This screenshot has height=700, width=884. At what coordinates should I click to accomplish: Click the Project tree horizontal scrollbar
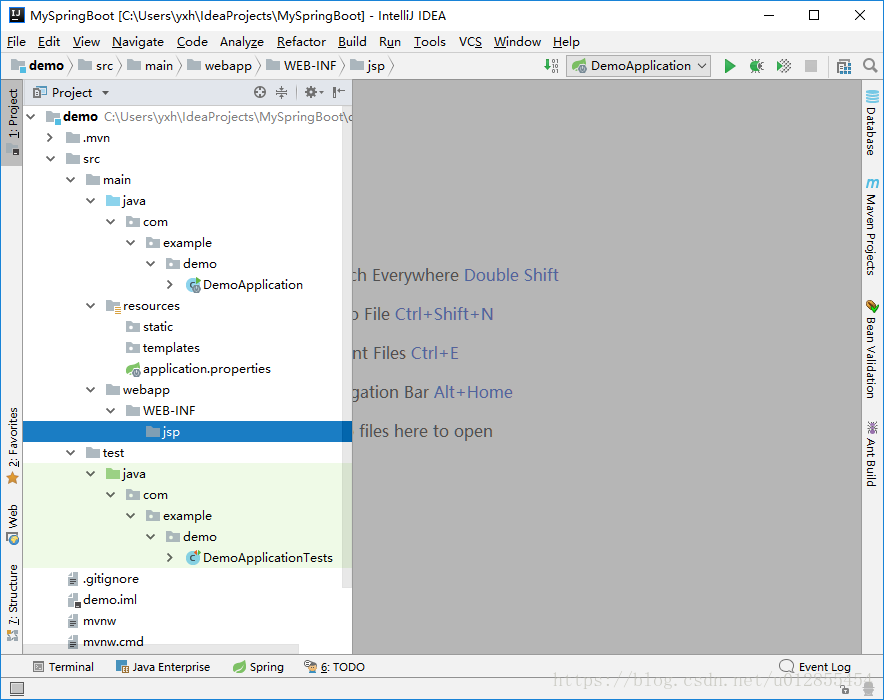point(161,649)
